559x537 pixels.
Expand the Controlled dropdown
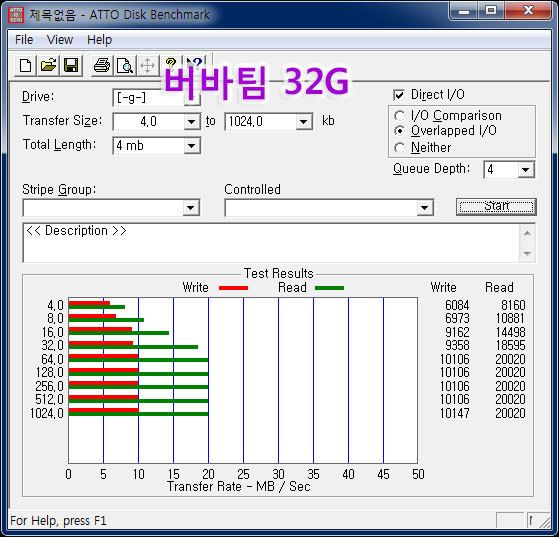coord(424,208)
